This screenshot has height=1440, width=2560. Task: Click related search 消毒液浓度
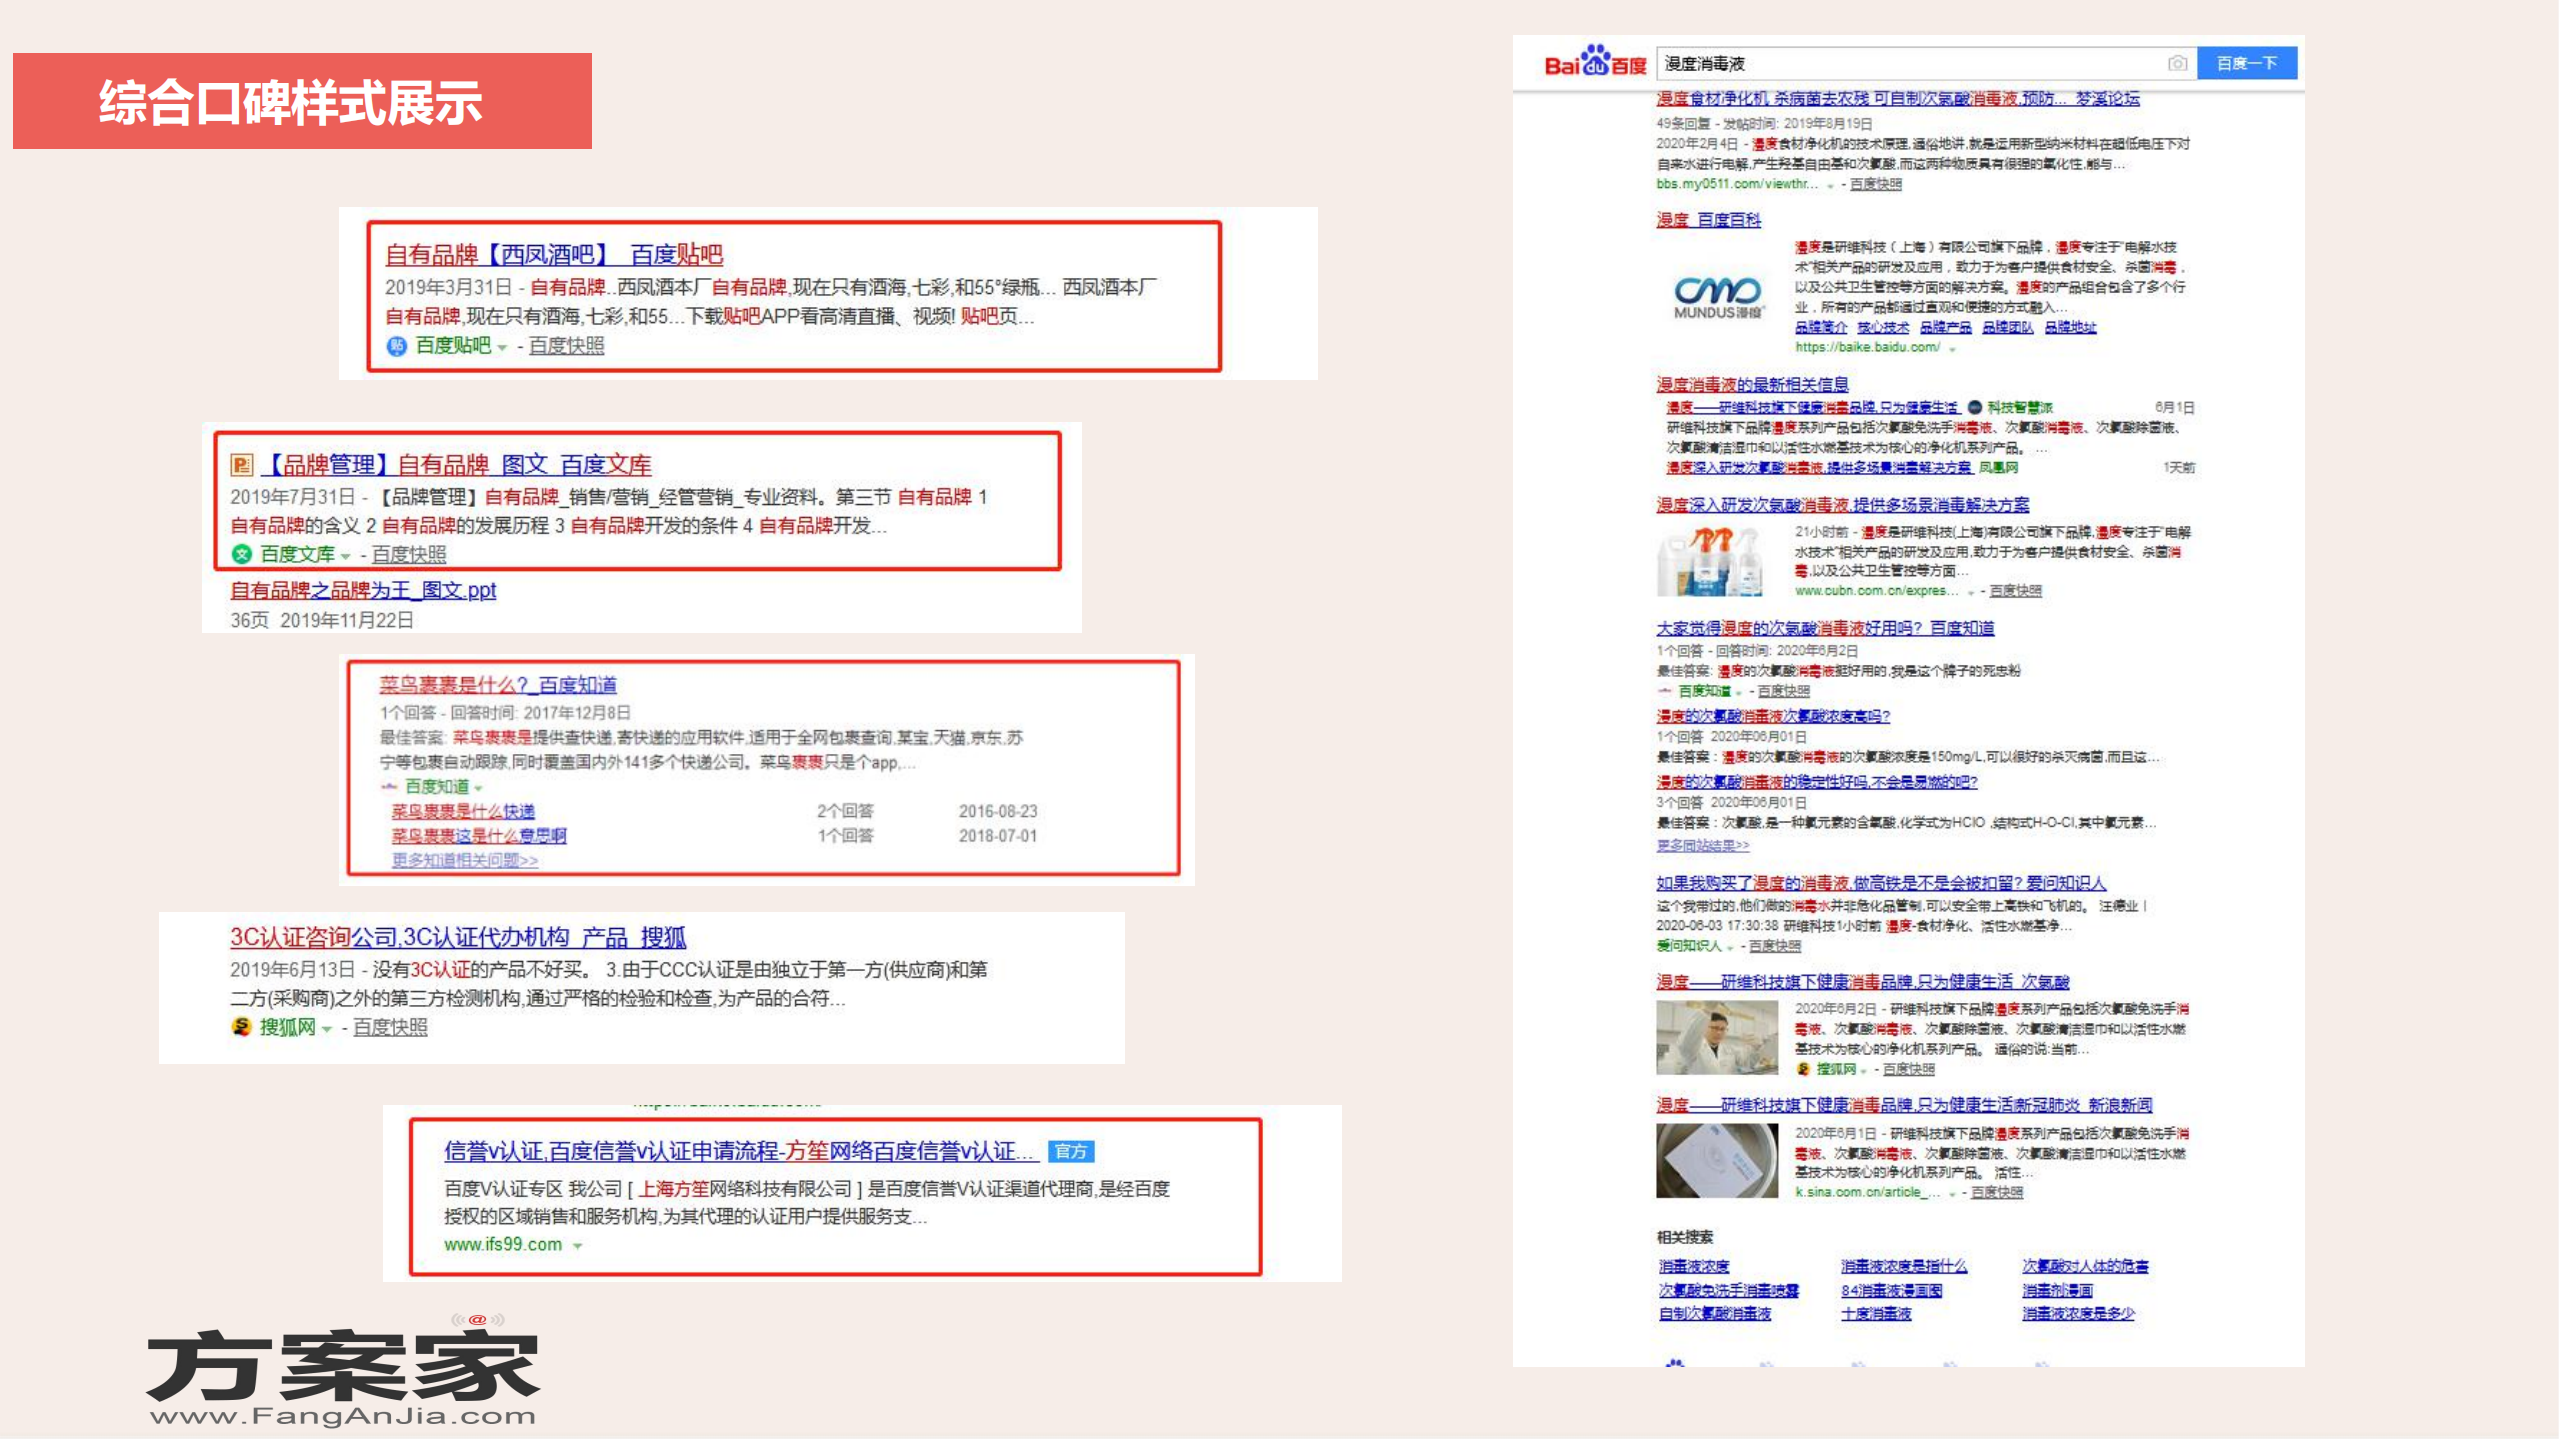pos(1694,1266)
